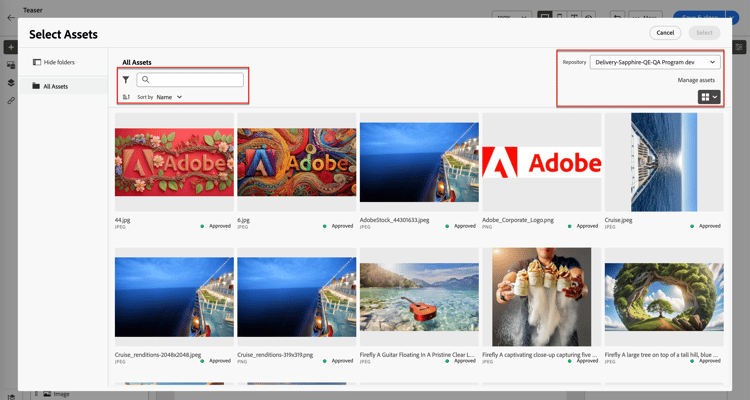Viewport: 750px width, 400px height.
Task: Click the plus add icon in left rail
Action: (x=11, y=47)
